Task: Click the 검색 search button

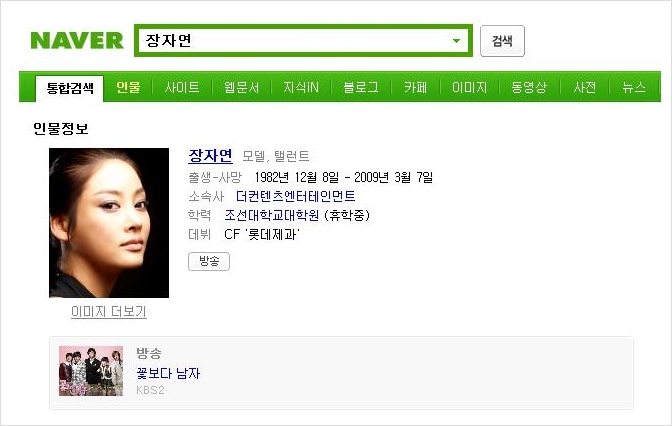Action: pyautogui.click(x=502, y=41)
